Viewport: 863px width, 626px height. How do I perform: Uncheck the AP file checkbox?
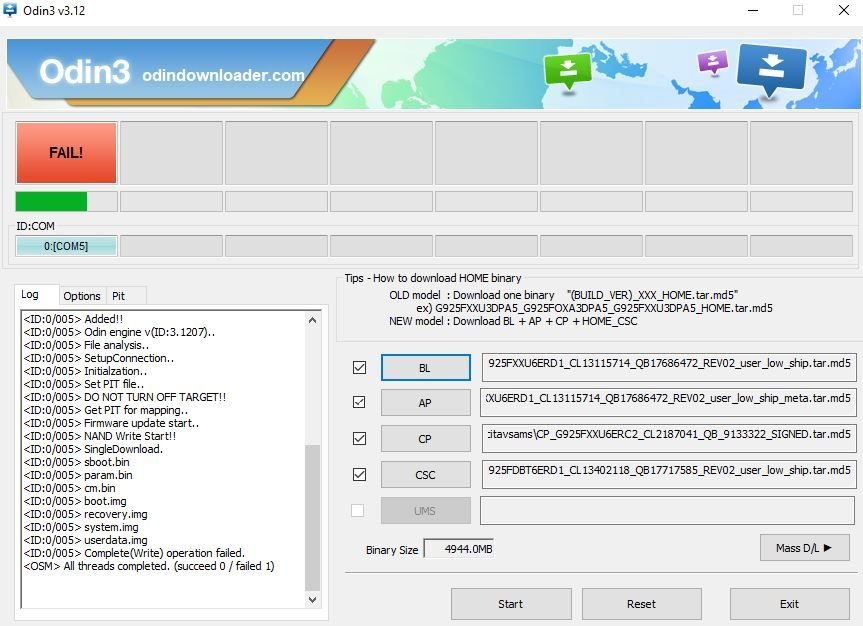[359, 402]
